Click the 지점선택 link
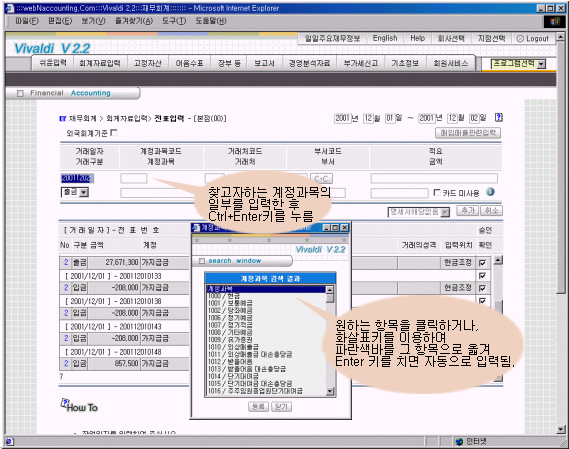This screenshot has height=449, width=569. pyautogui.click(x=491, y=38)
